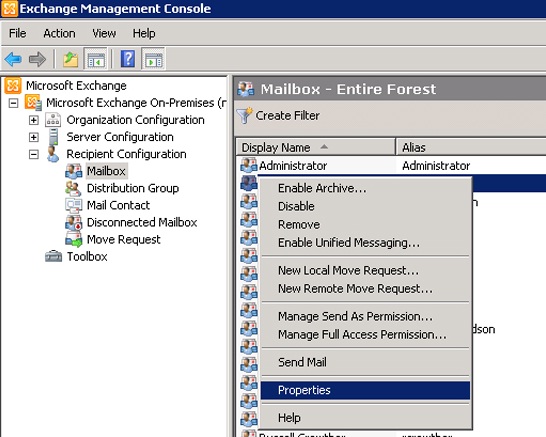Select Organization Configuration tree item

coord(135,120)
